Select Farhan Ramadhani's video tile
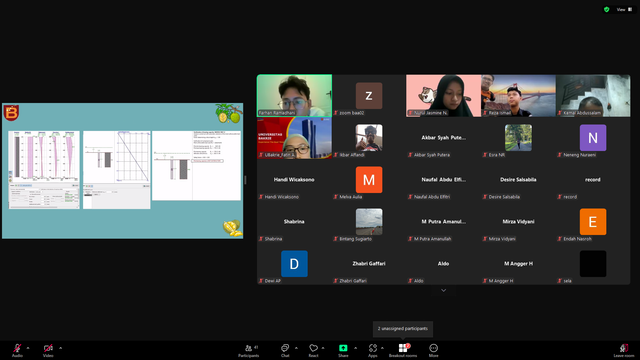Image resolution: width=640 pixels, height=360 pixels. (294, 96)
